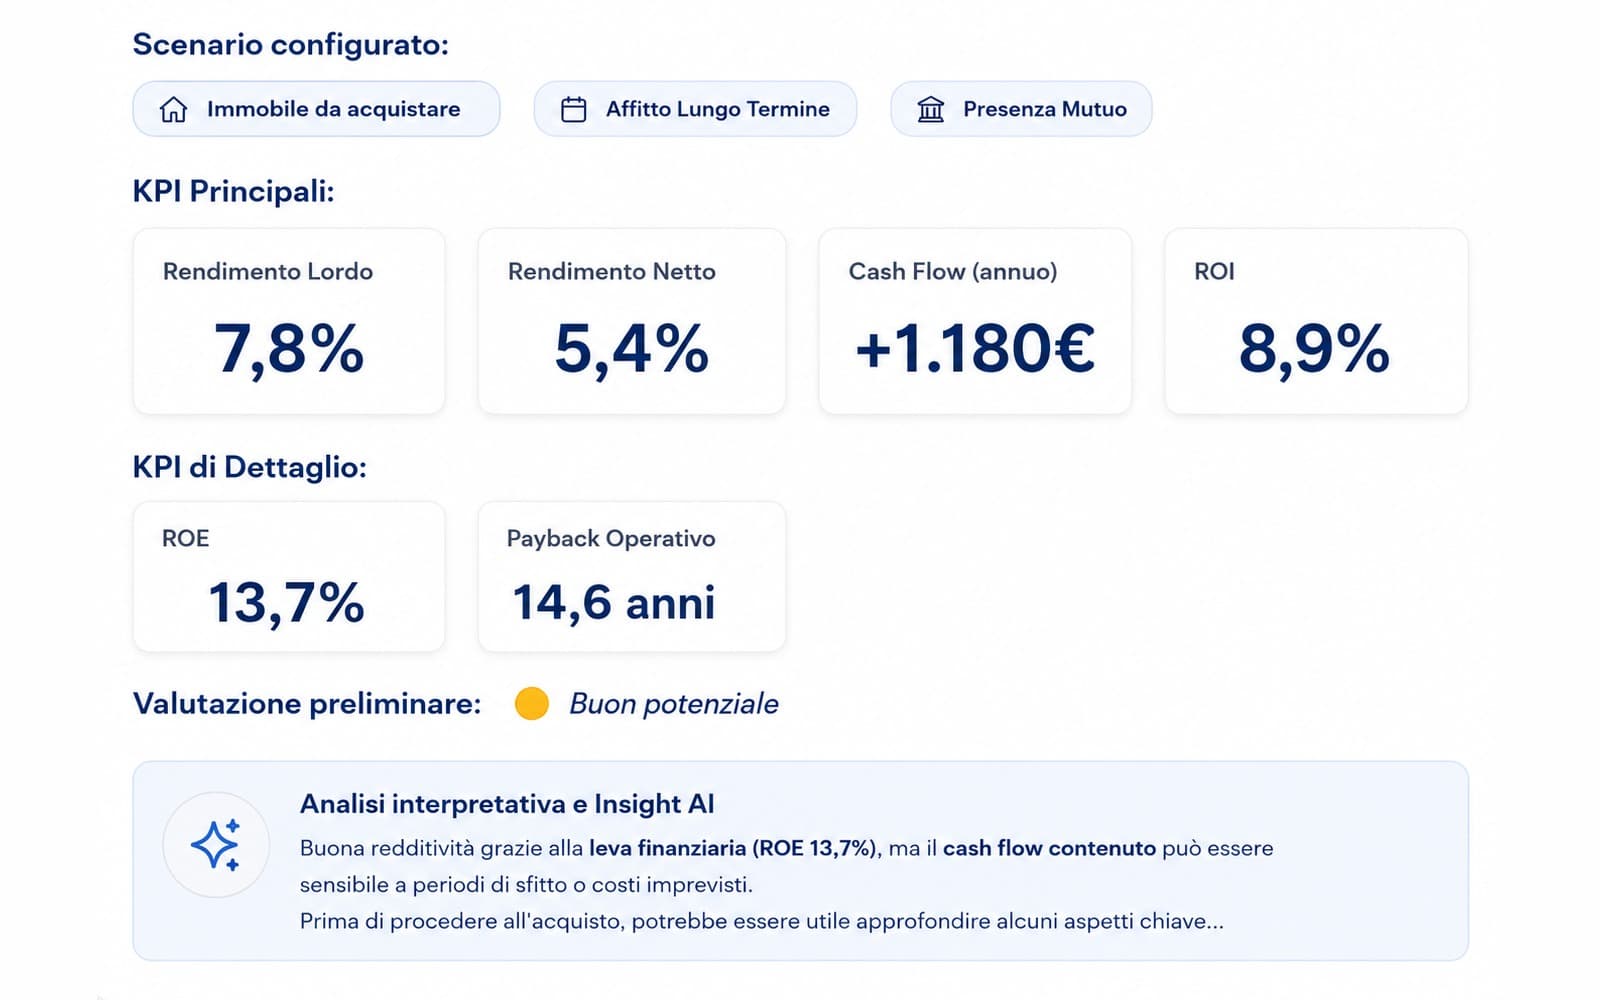
Task: Click the house icon in the Immobile chip
Action: click(173, 109)
